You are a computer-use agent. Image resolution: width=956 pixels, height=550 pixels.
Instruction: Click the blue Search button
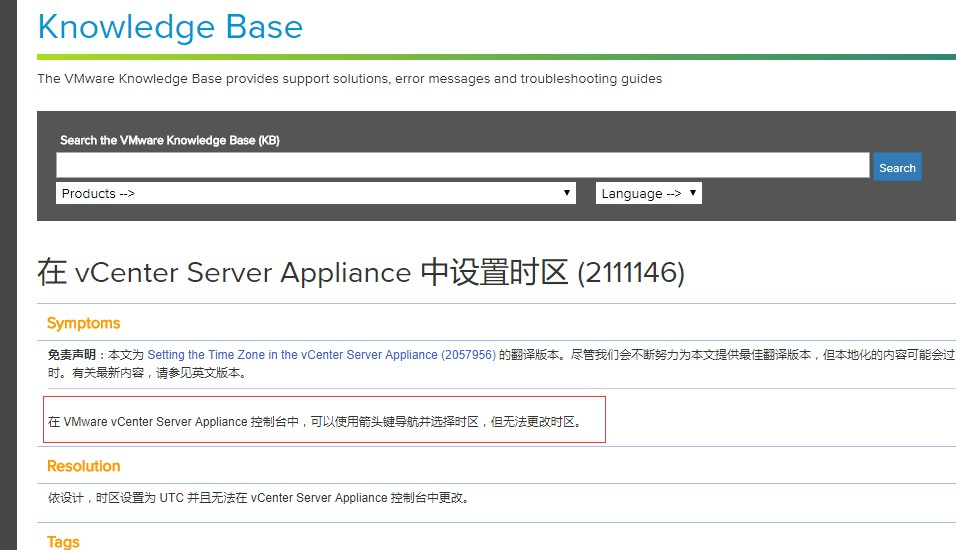coord(897,167)
